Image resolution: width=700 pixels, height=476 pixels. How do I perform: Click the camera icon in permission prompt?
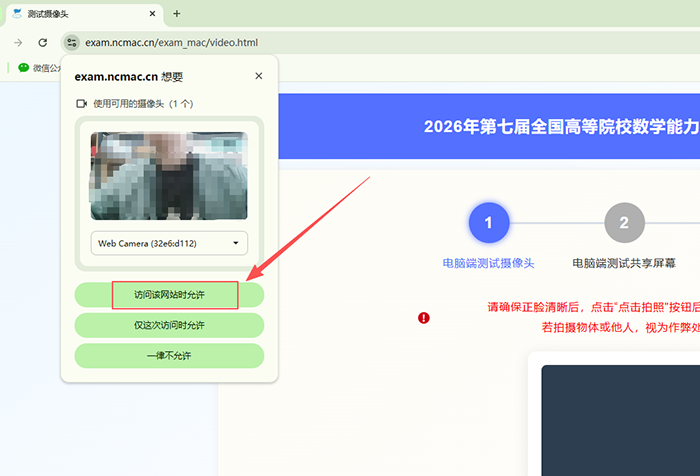pos(81,104)
